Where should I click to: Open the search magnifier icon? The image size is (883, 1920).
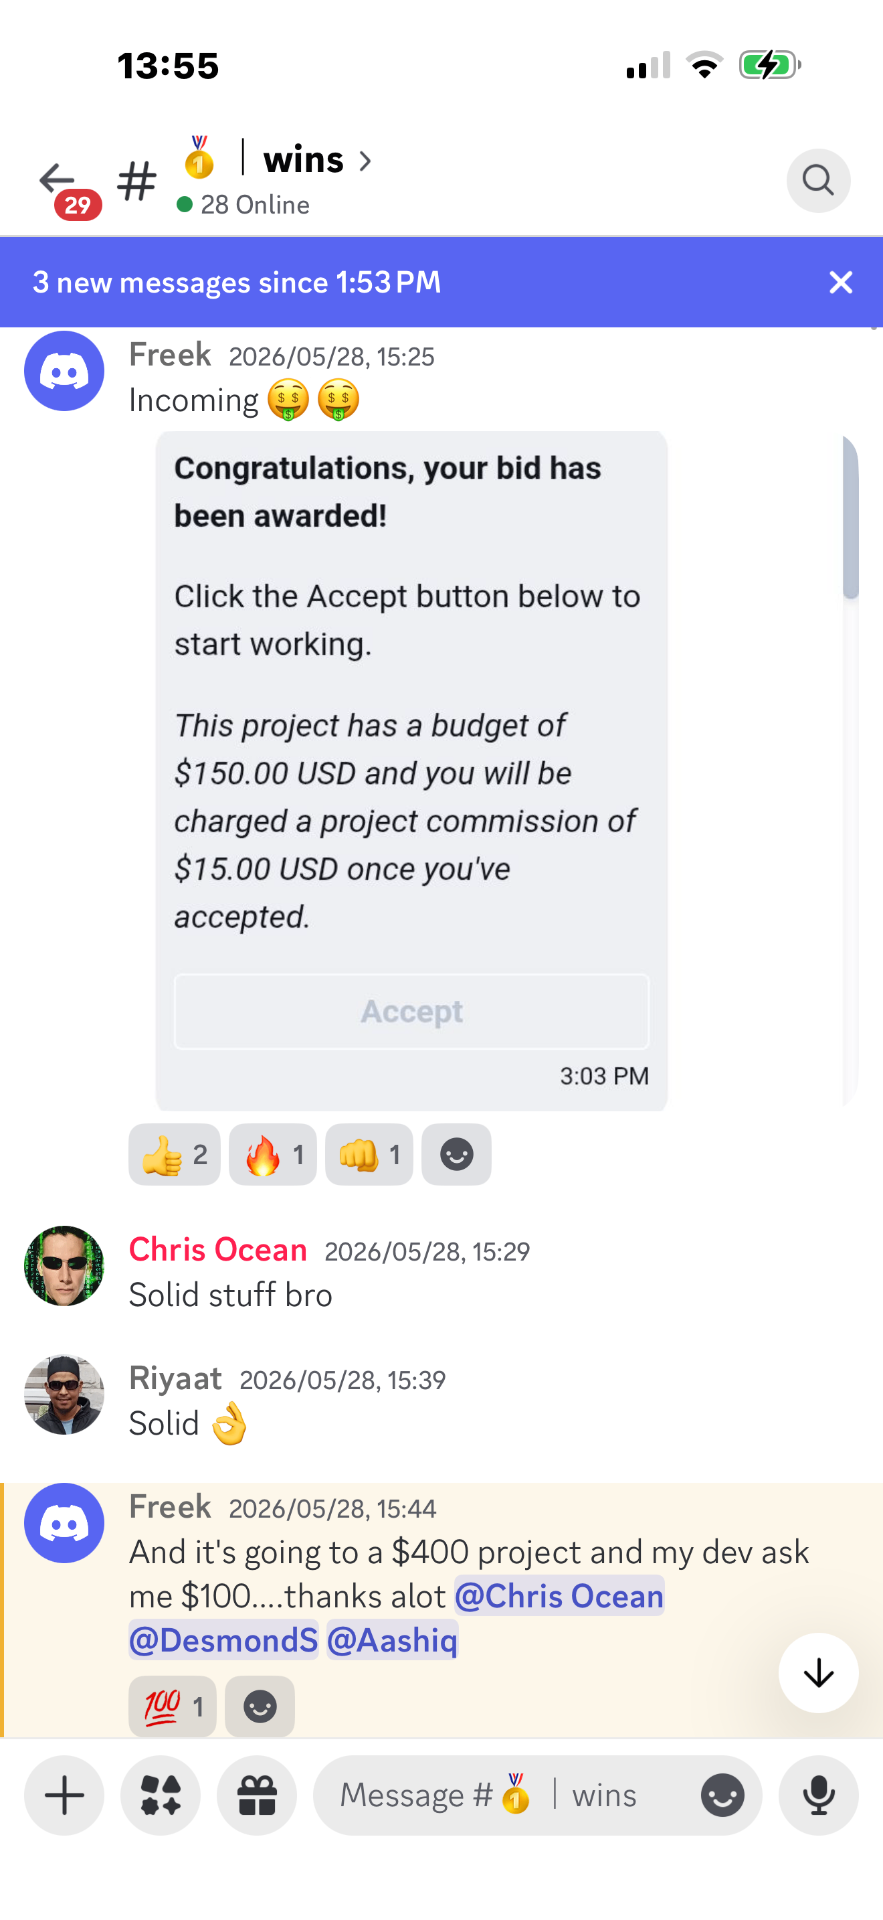pos(818,180)
